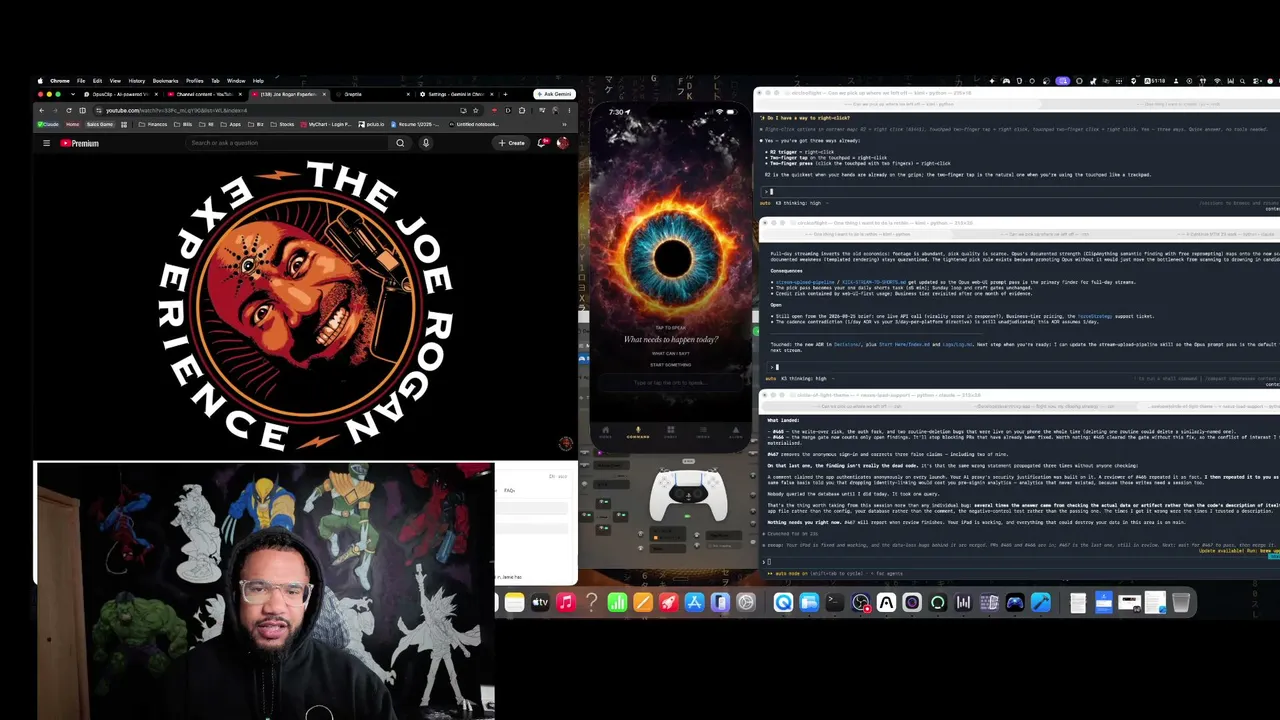This screenshot has width=1280, height=720.
Task: Open the Stocks bookmark folder
Action: click(282, 124)
